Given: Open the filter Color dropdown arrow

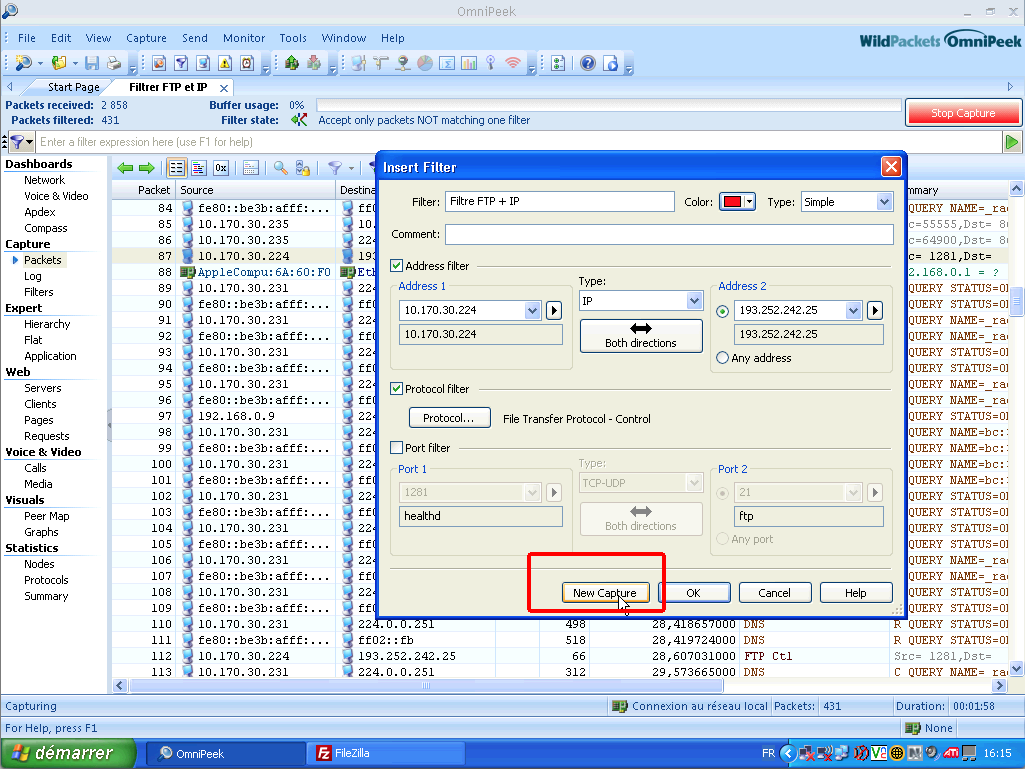Looking at the screenshot, I should 749,201.
